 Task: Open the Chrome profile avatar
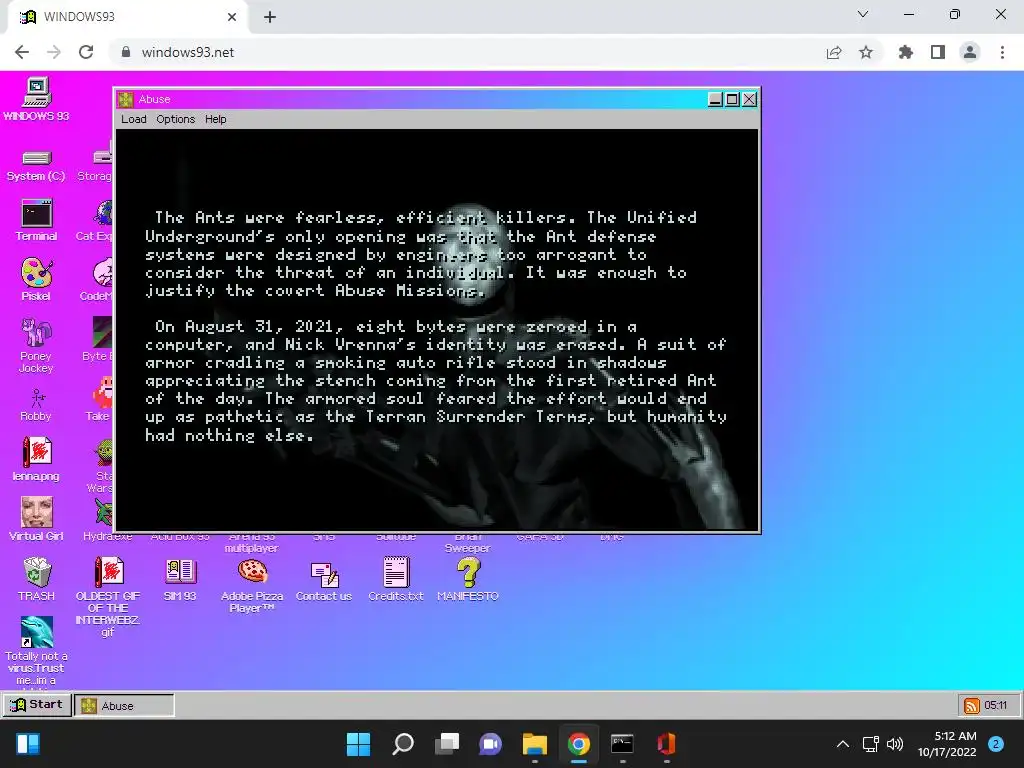(x=970, y=52)
